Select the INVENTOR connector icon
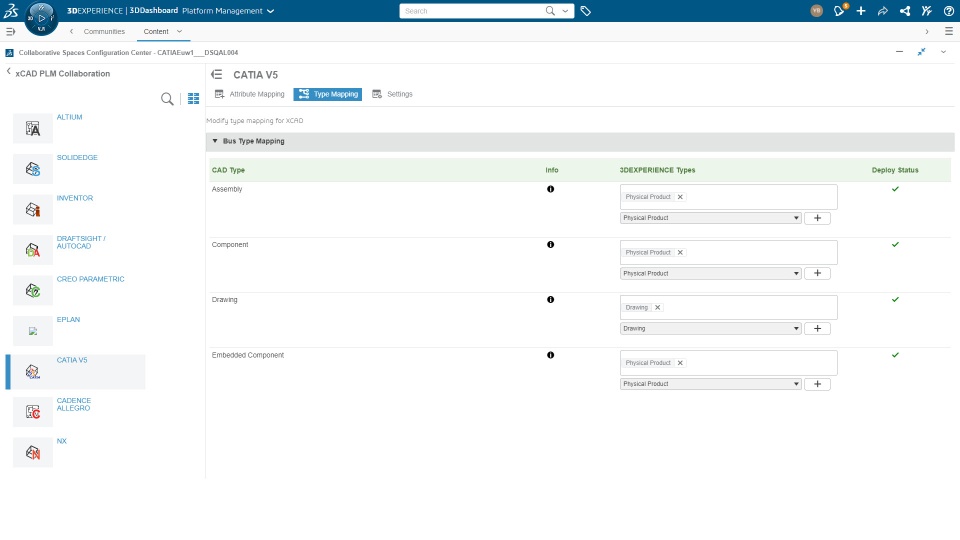Viewport: 960px width, 540px height. click(x=33, y=209)
